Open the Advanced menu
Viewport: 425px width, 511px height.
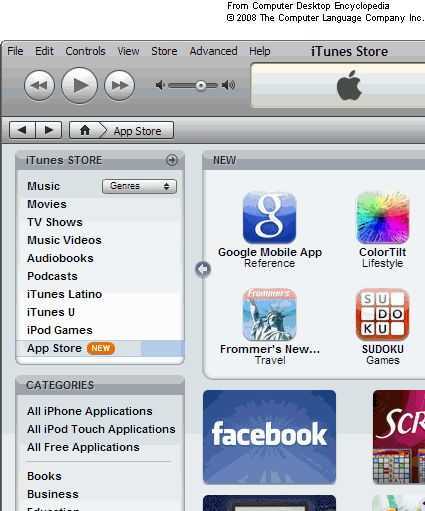[214, 51]
